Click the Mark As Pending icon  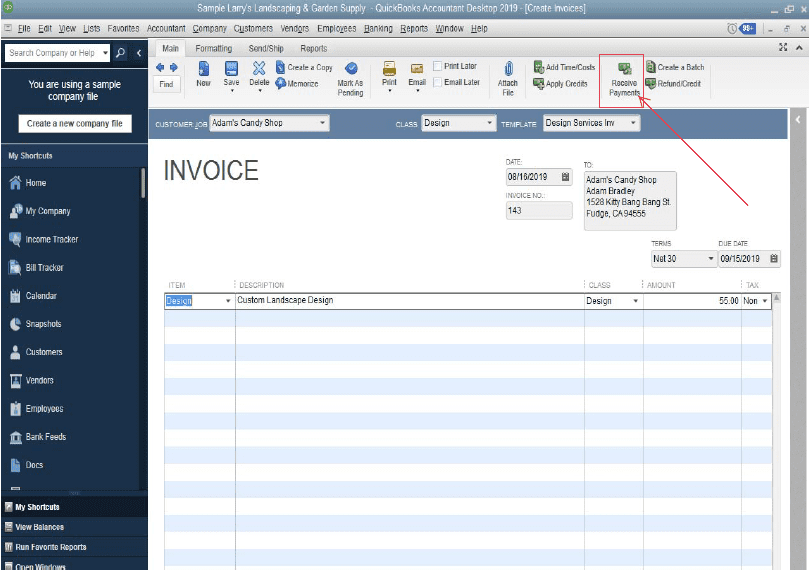tap(351, 69)
